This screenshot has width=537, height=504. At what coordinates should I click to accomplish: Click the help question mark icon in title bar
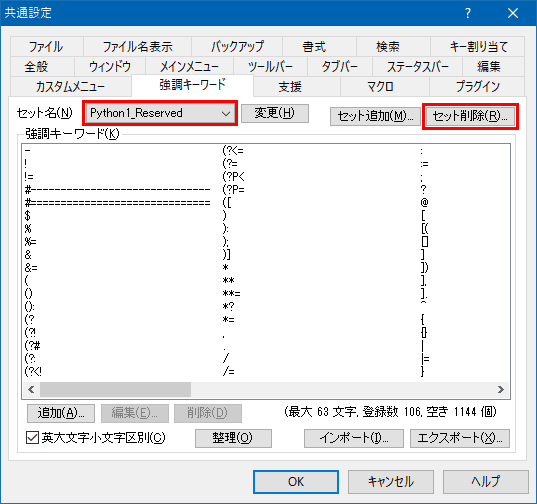coord(468,13)
